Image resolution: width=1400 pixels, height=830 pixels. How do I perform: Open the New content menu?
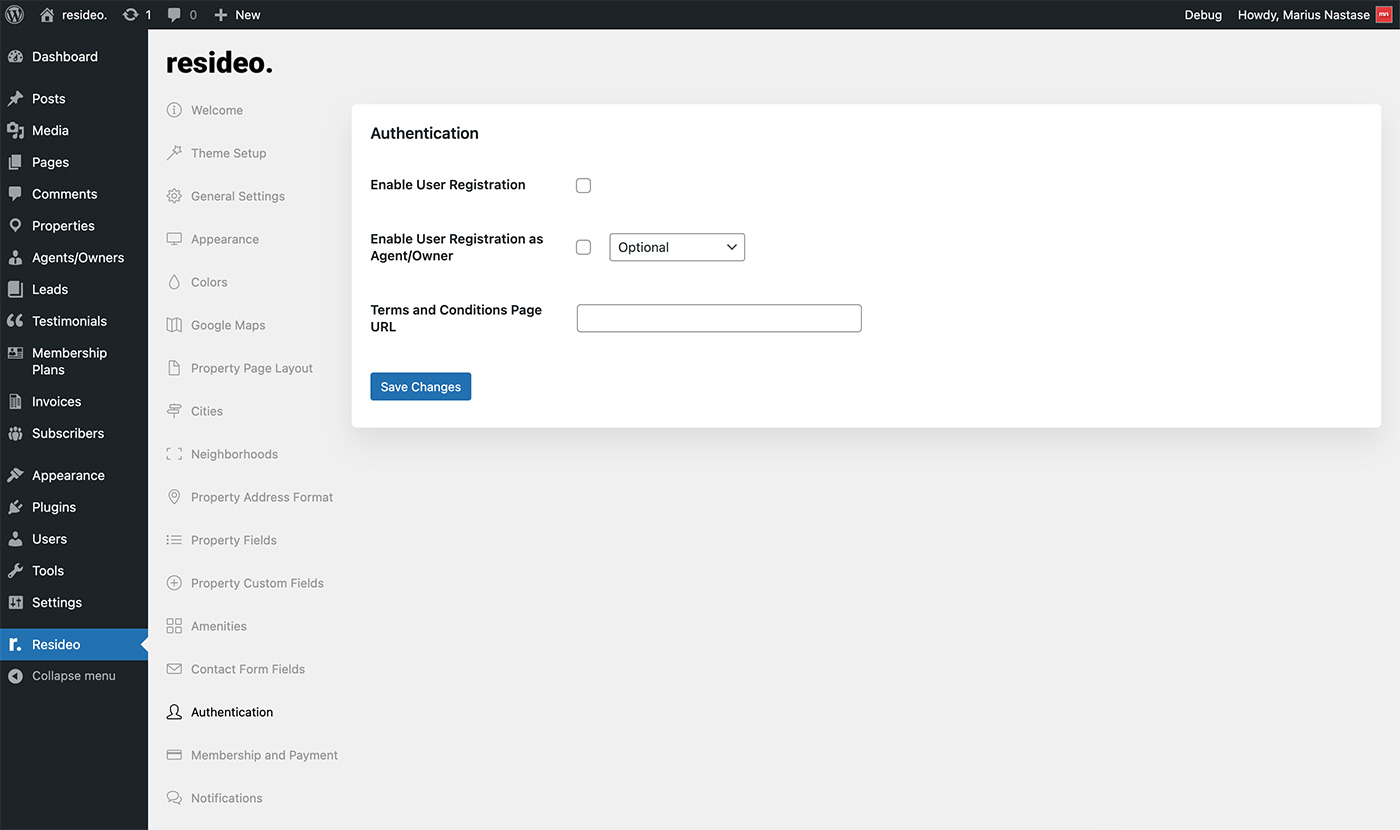pyautogui.click(x=238, y=15)
